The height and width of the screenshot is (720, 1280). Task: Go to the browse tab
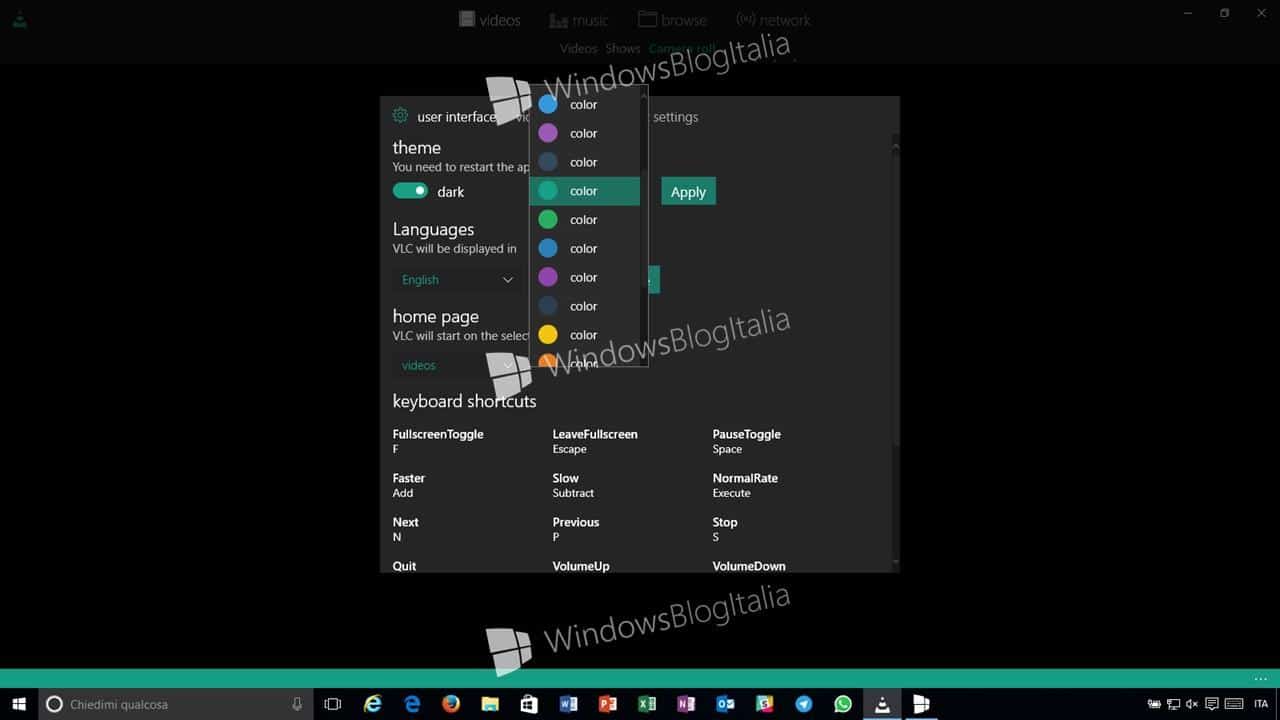pyautogui.click(x=672, y=20)
